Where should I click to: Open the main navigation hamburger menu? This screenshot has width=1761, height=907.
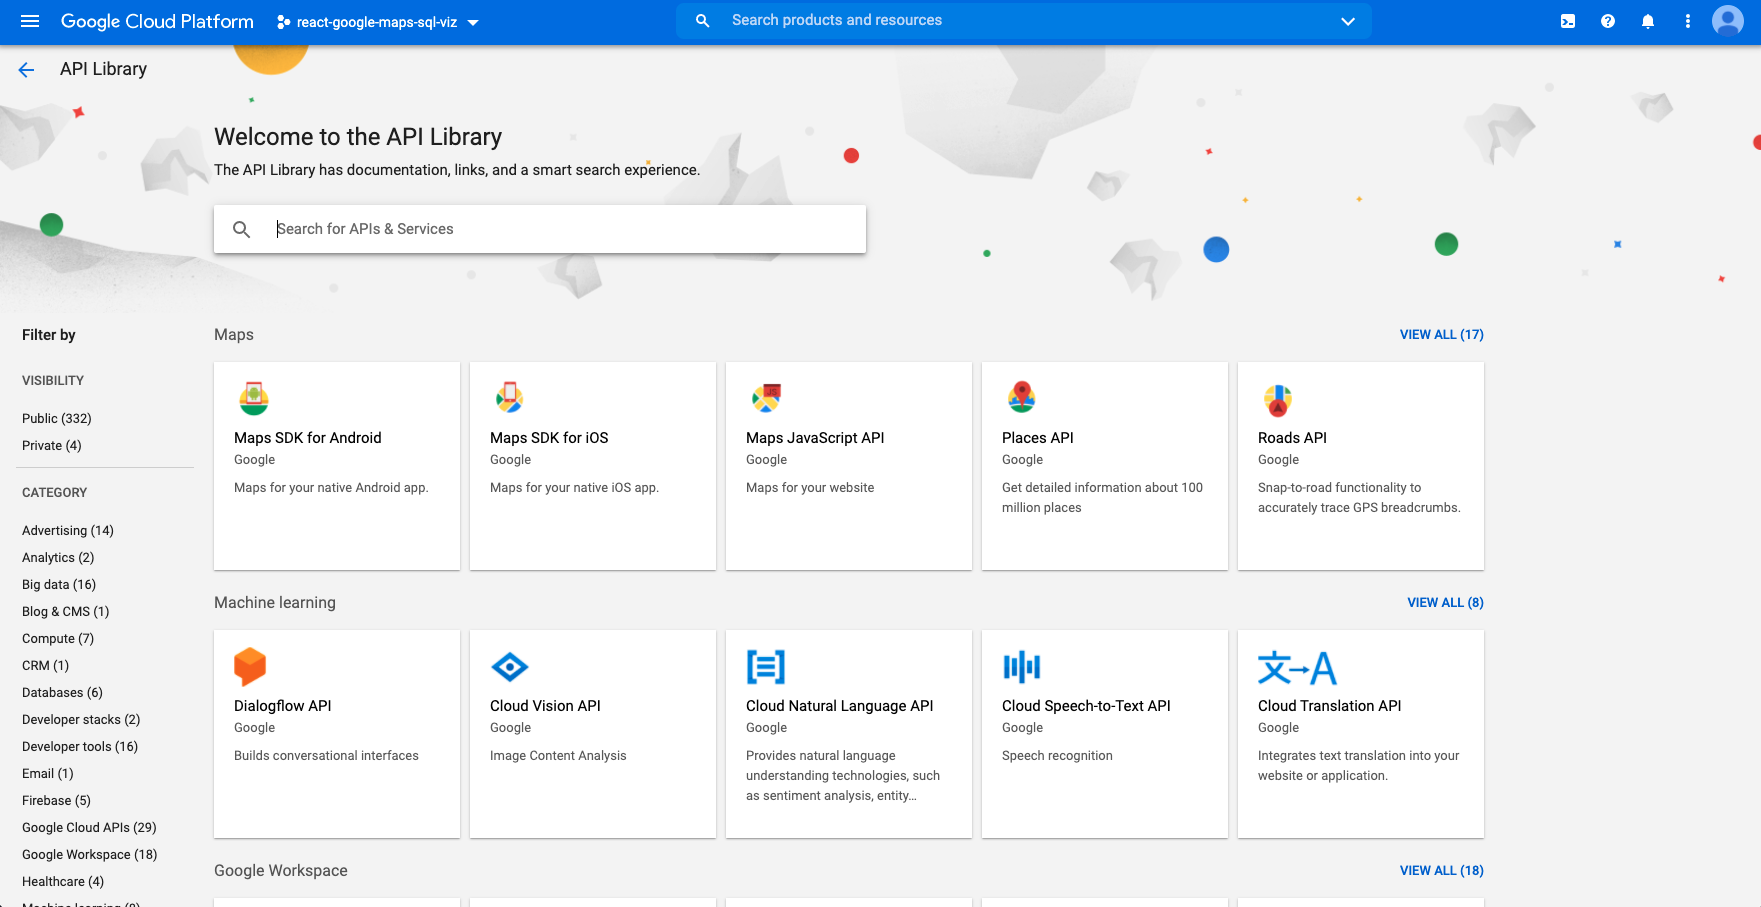pyautogui.click(x=30, y=21)
